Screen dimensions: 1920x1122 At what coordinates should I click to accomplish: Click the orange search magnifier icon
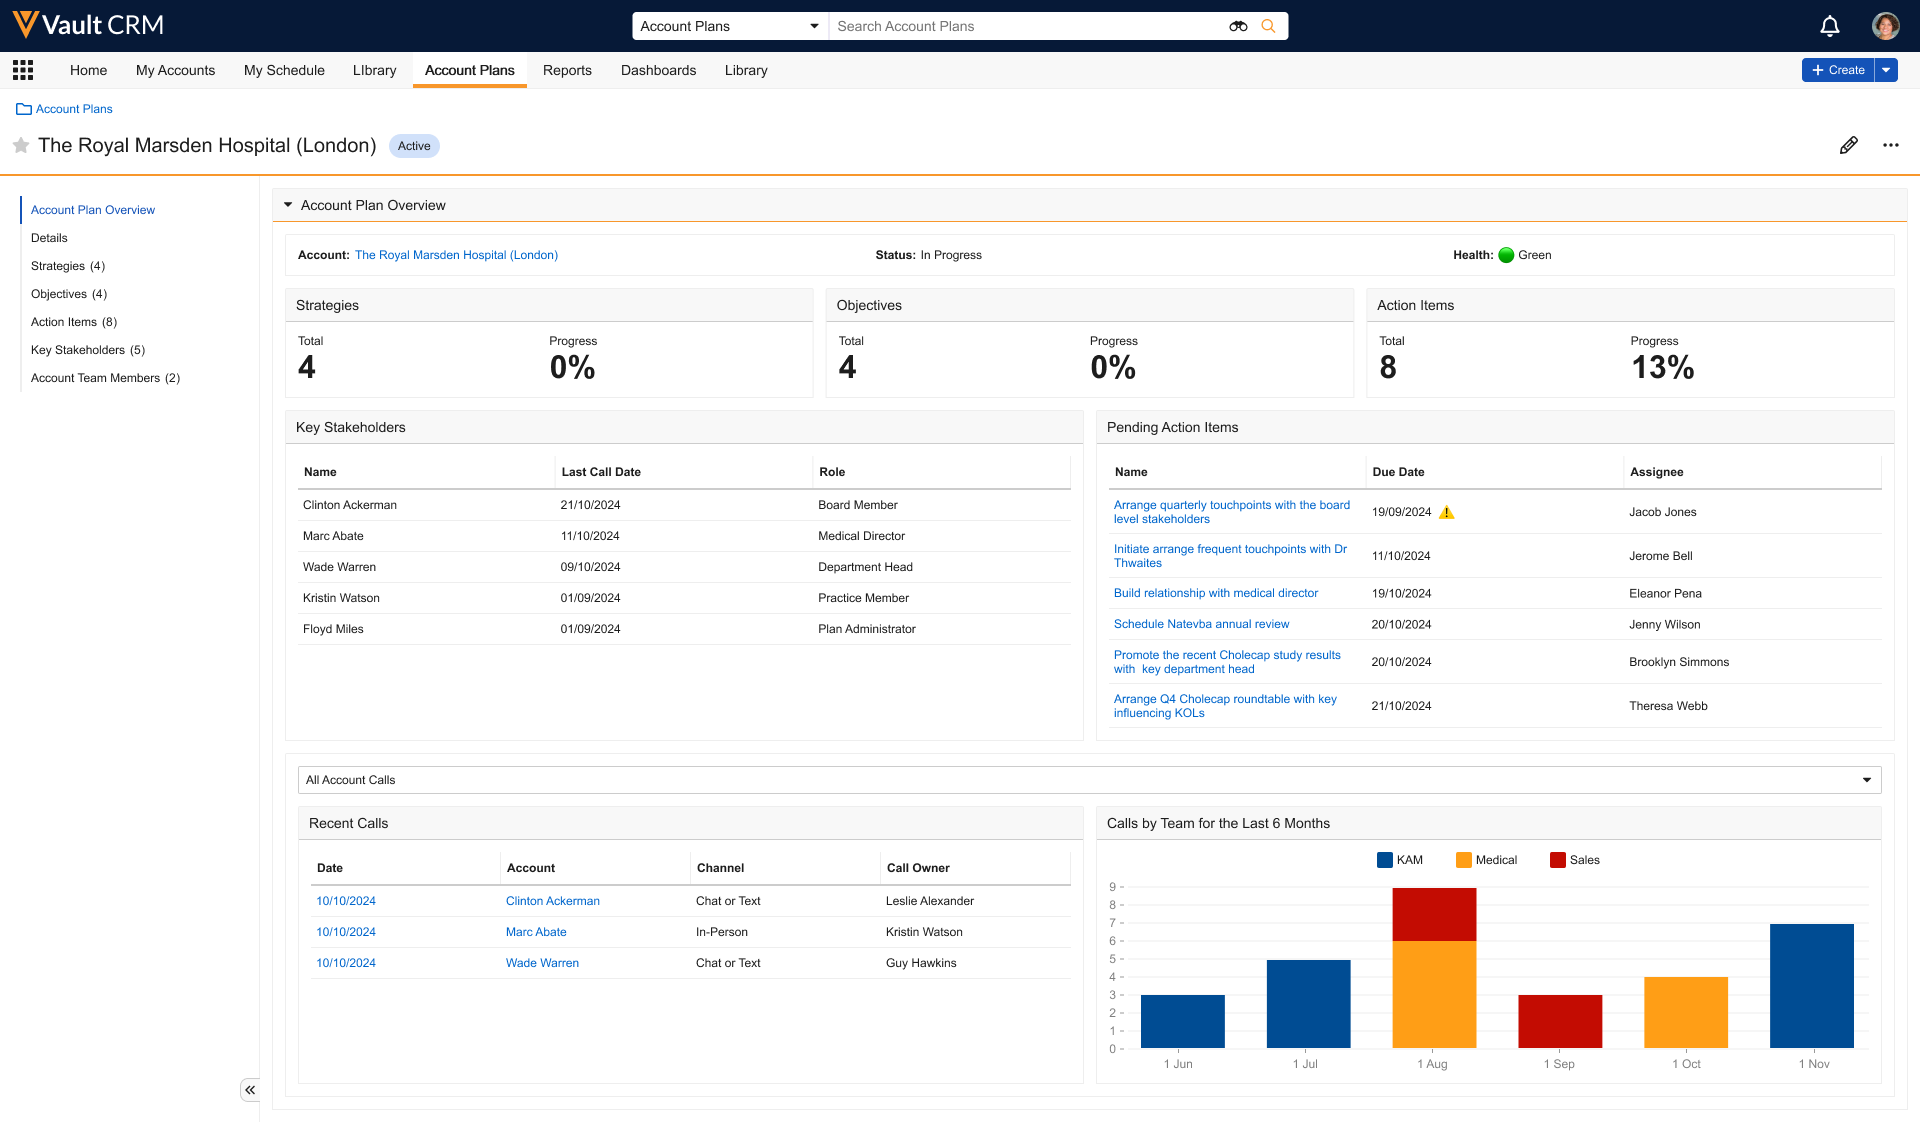point(1268,26)
